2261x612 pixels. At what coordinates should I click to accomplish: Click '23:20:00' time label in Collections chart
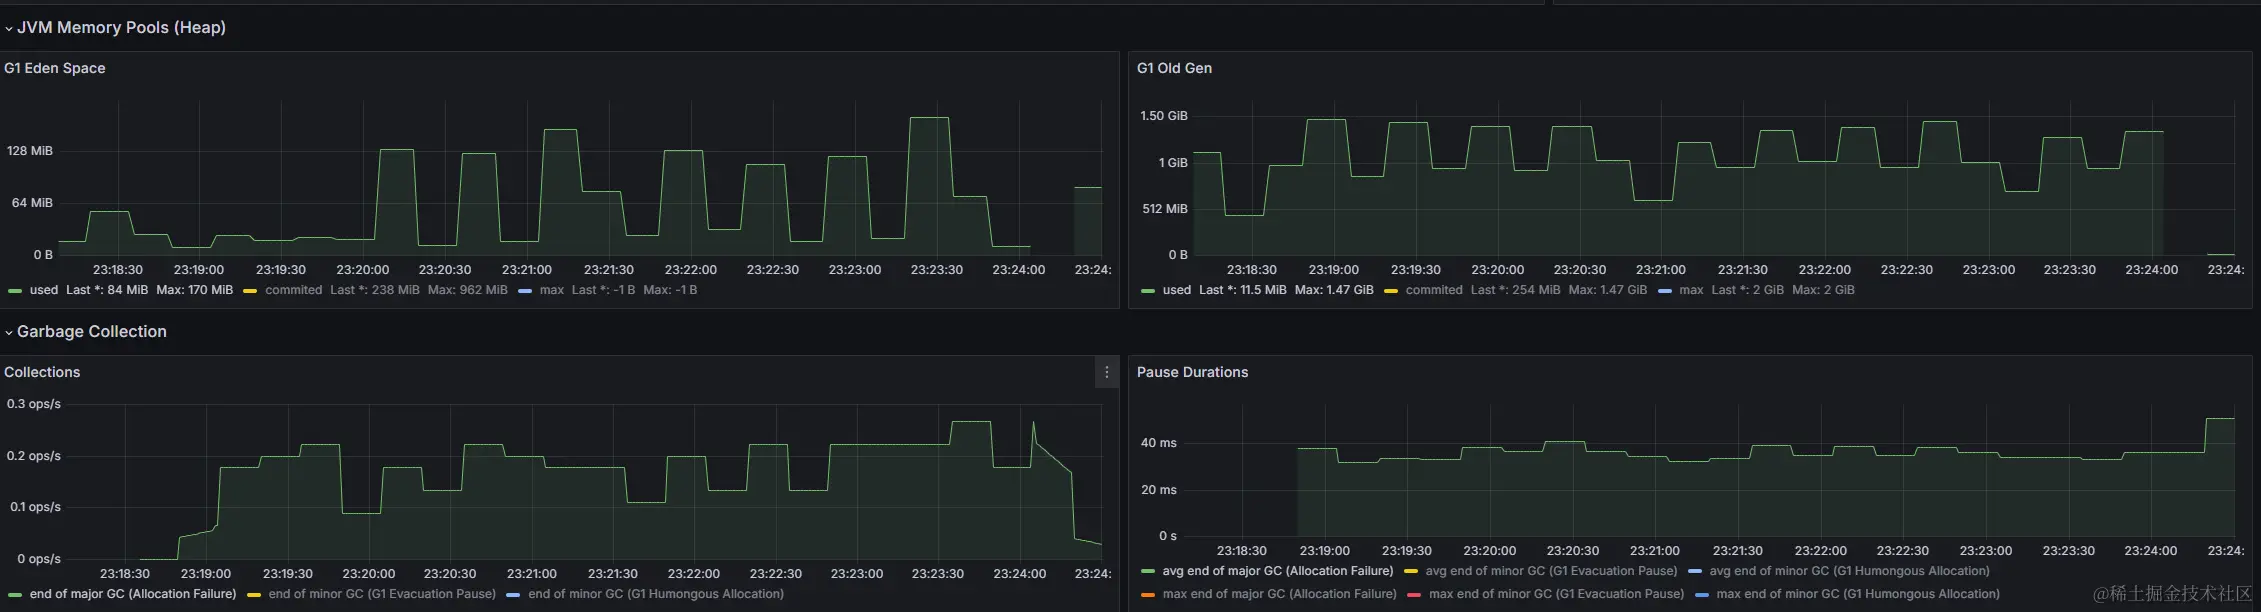point(369,574)
